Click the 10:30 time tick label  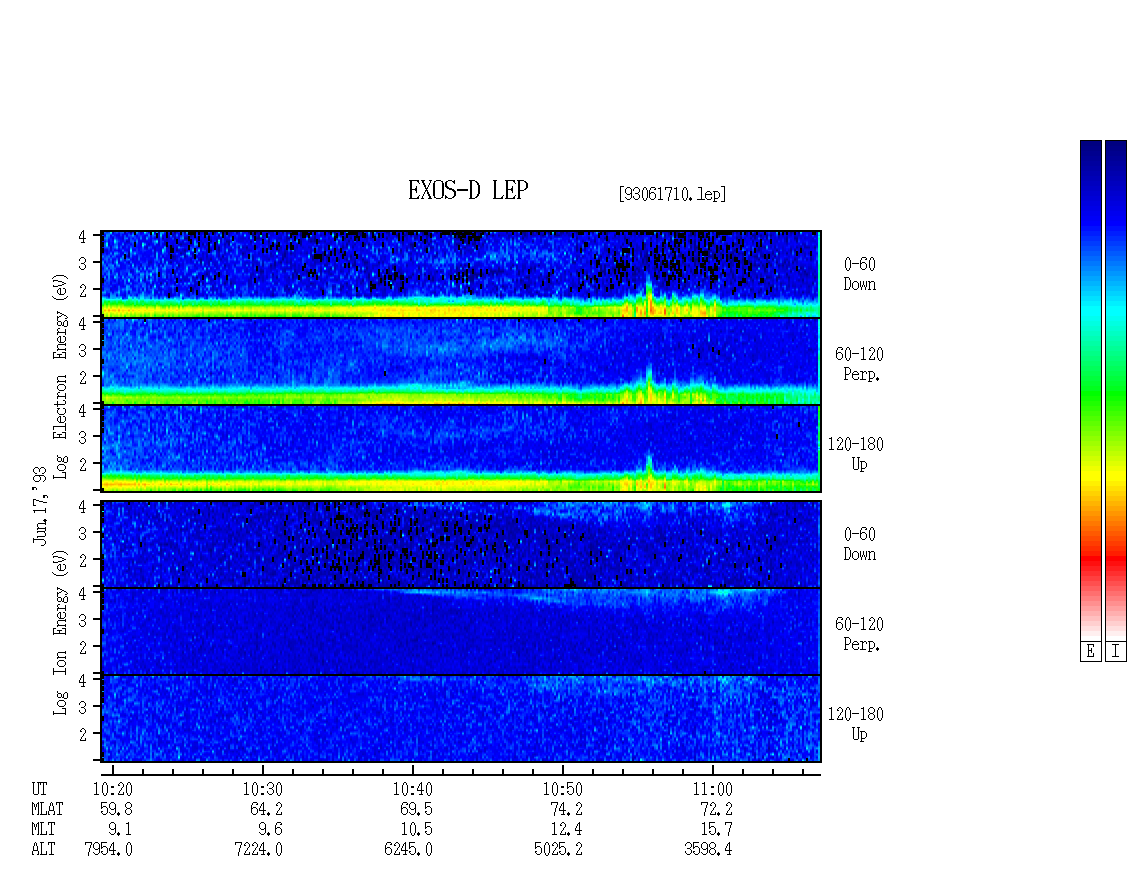(263, 789)
